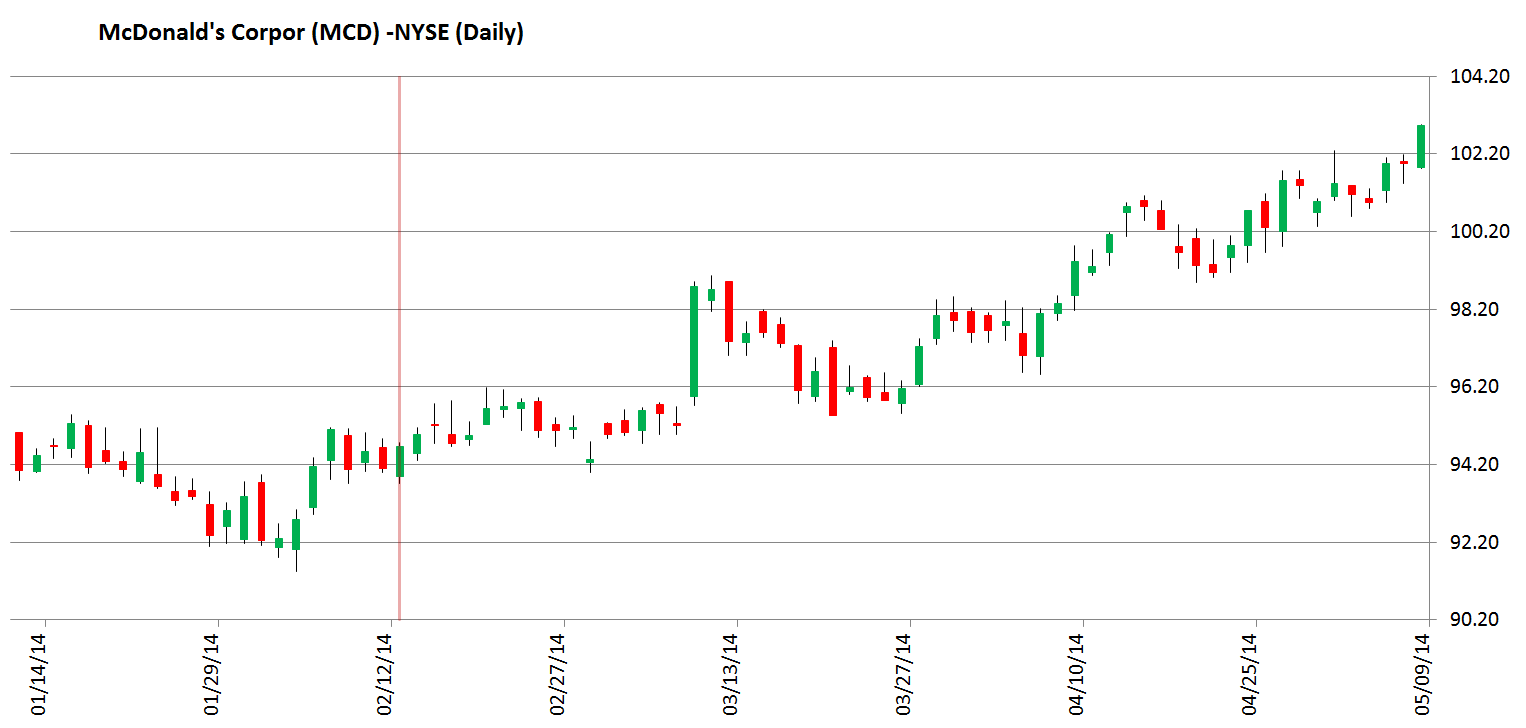Screen dimensions: 1526x728
Task: Click the 104.20 price axis label
Action: coord(1479,76)
